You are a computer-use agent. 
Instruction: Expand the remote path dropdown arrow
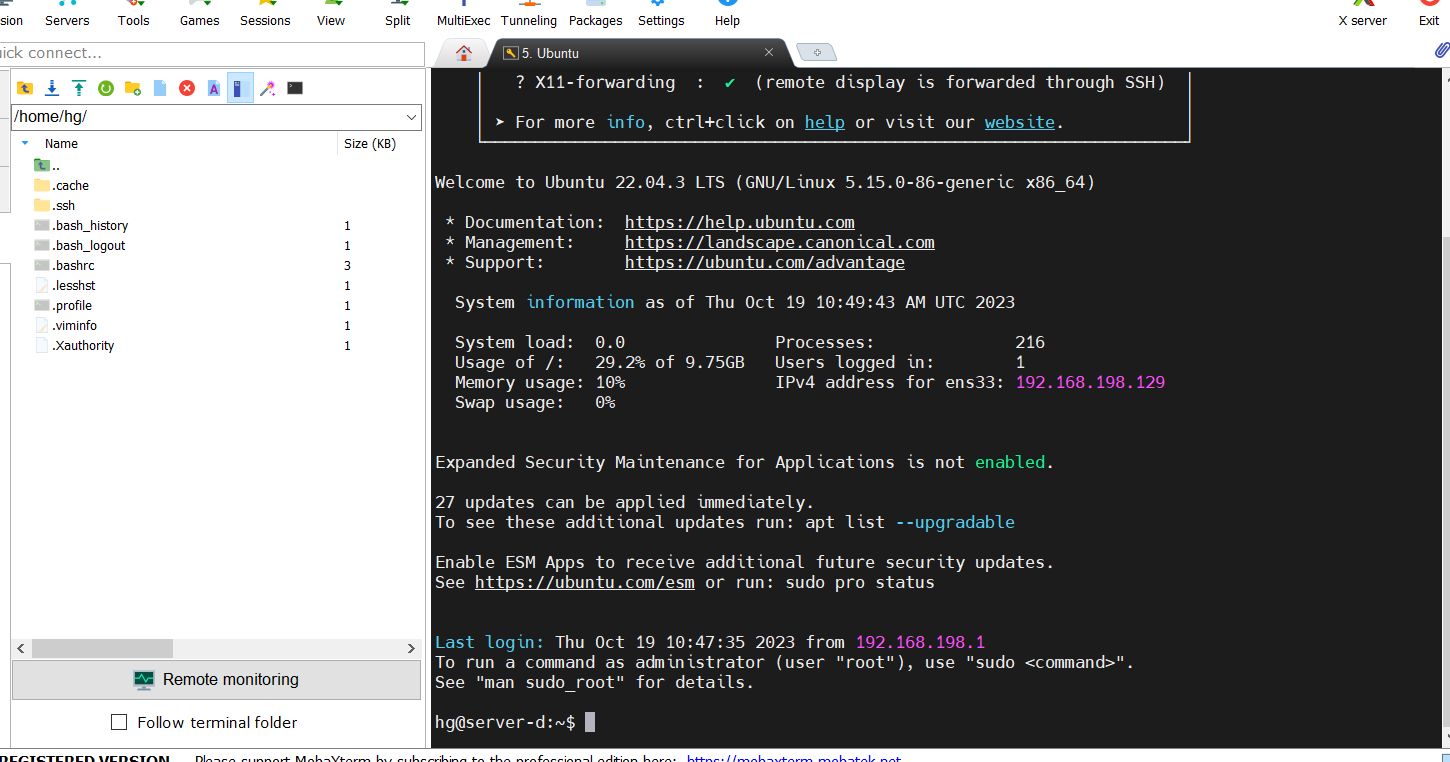pyautogui.click(x=411, y=117)
